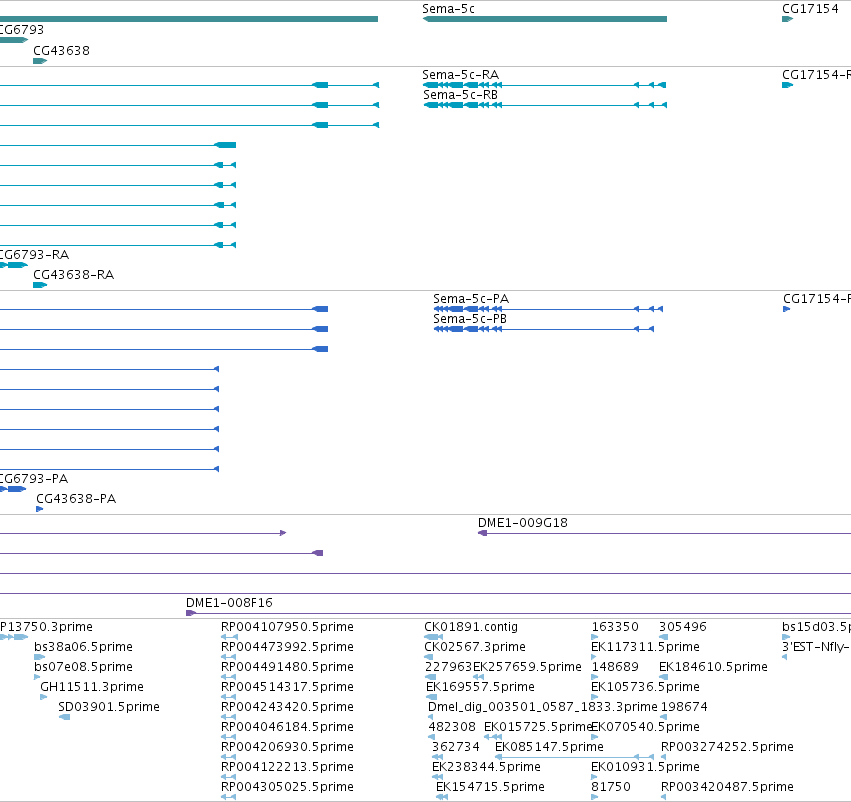Click the CG43638-RA transcript arrow glyph
Screen dimensions: 851x802
pyautogui.click(x=40, y=285)
